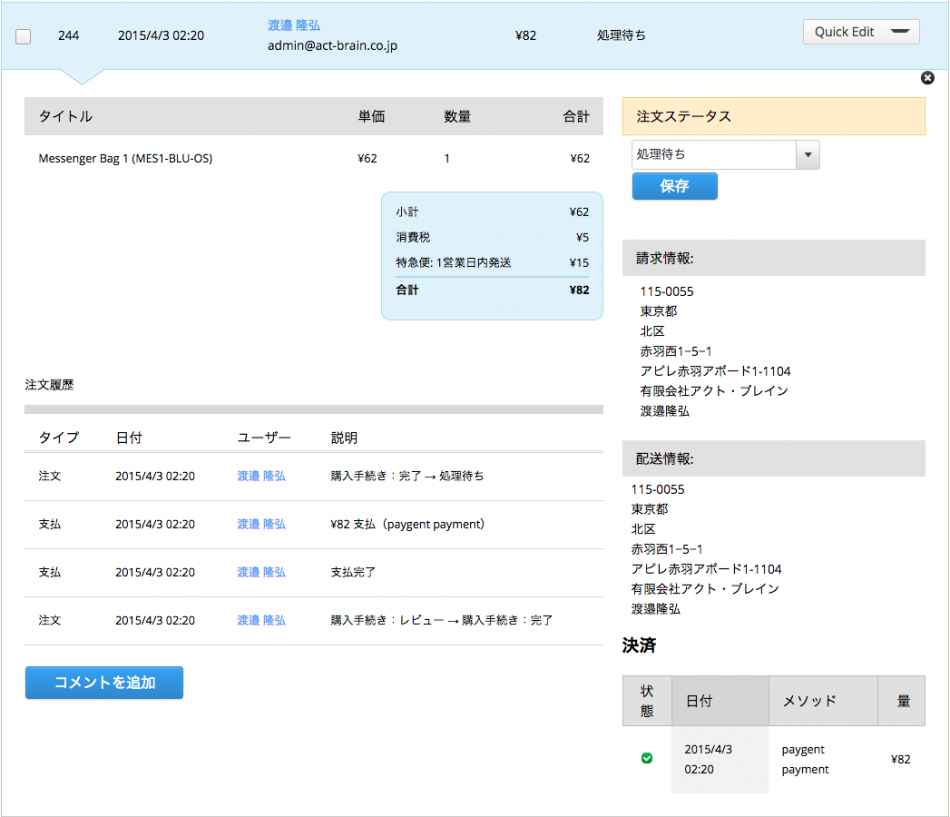Click the Messenger Bag 1 product title

[130, 158]
